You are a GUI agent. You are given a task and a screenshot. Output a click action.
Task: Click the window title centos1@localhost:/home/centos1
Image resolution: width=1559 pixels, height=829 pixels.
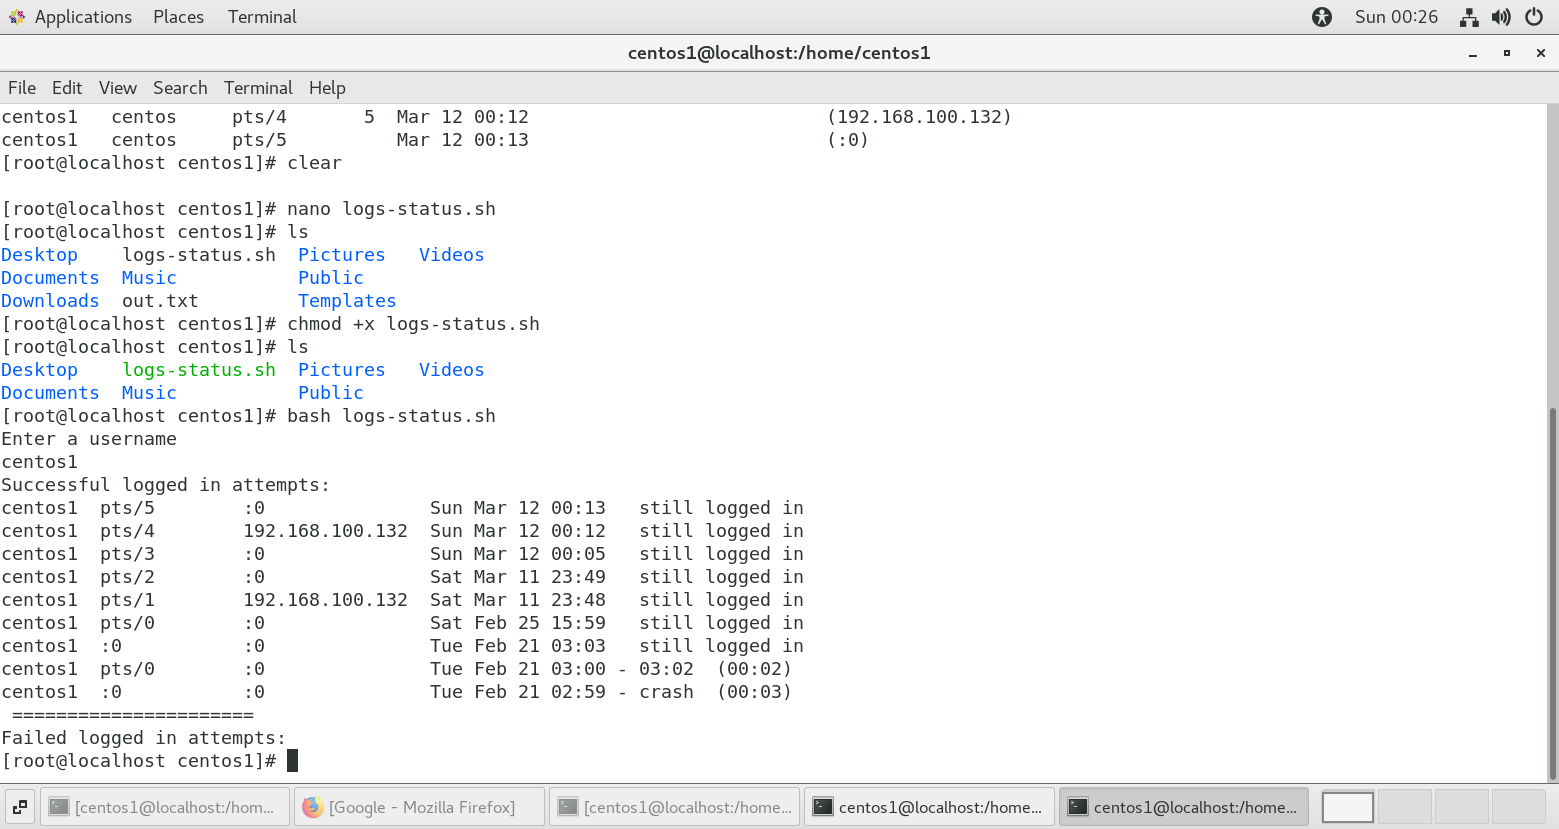tap(779, 53)
